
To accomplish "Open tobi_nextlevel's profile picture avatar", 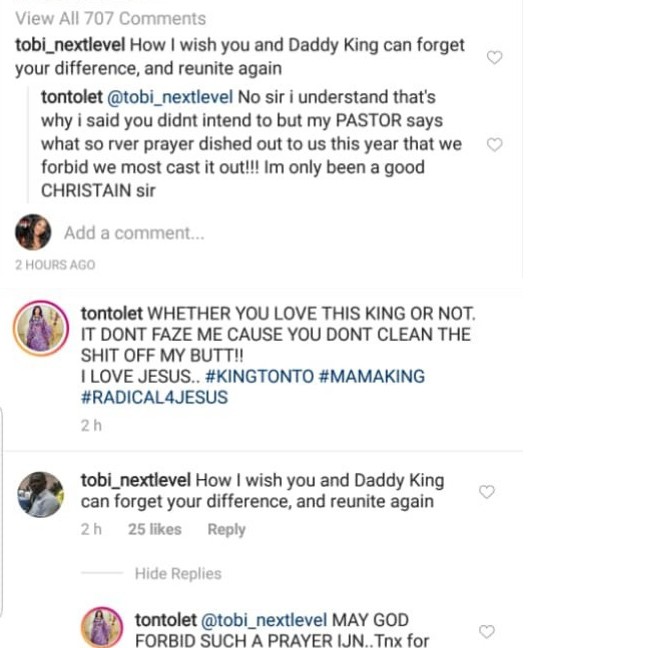I will [42, 493].
